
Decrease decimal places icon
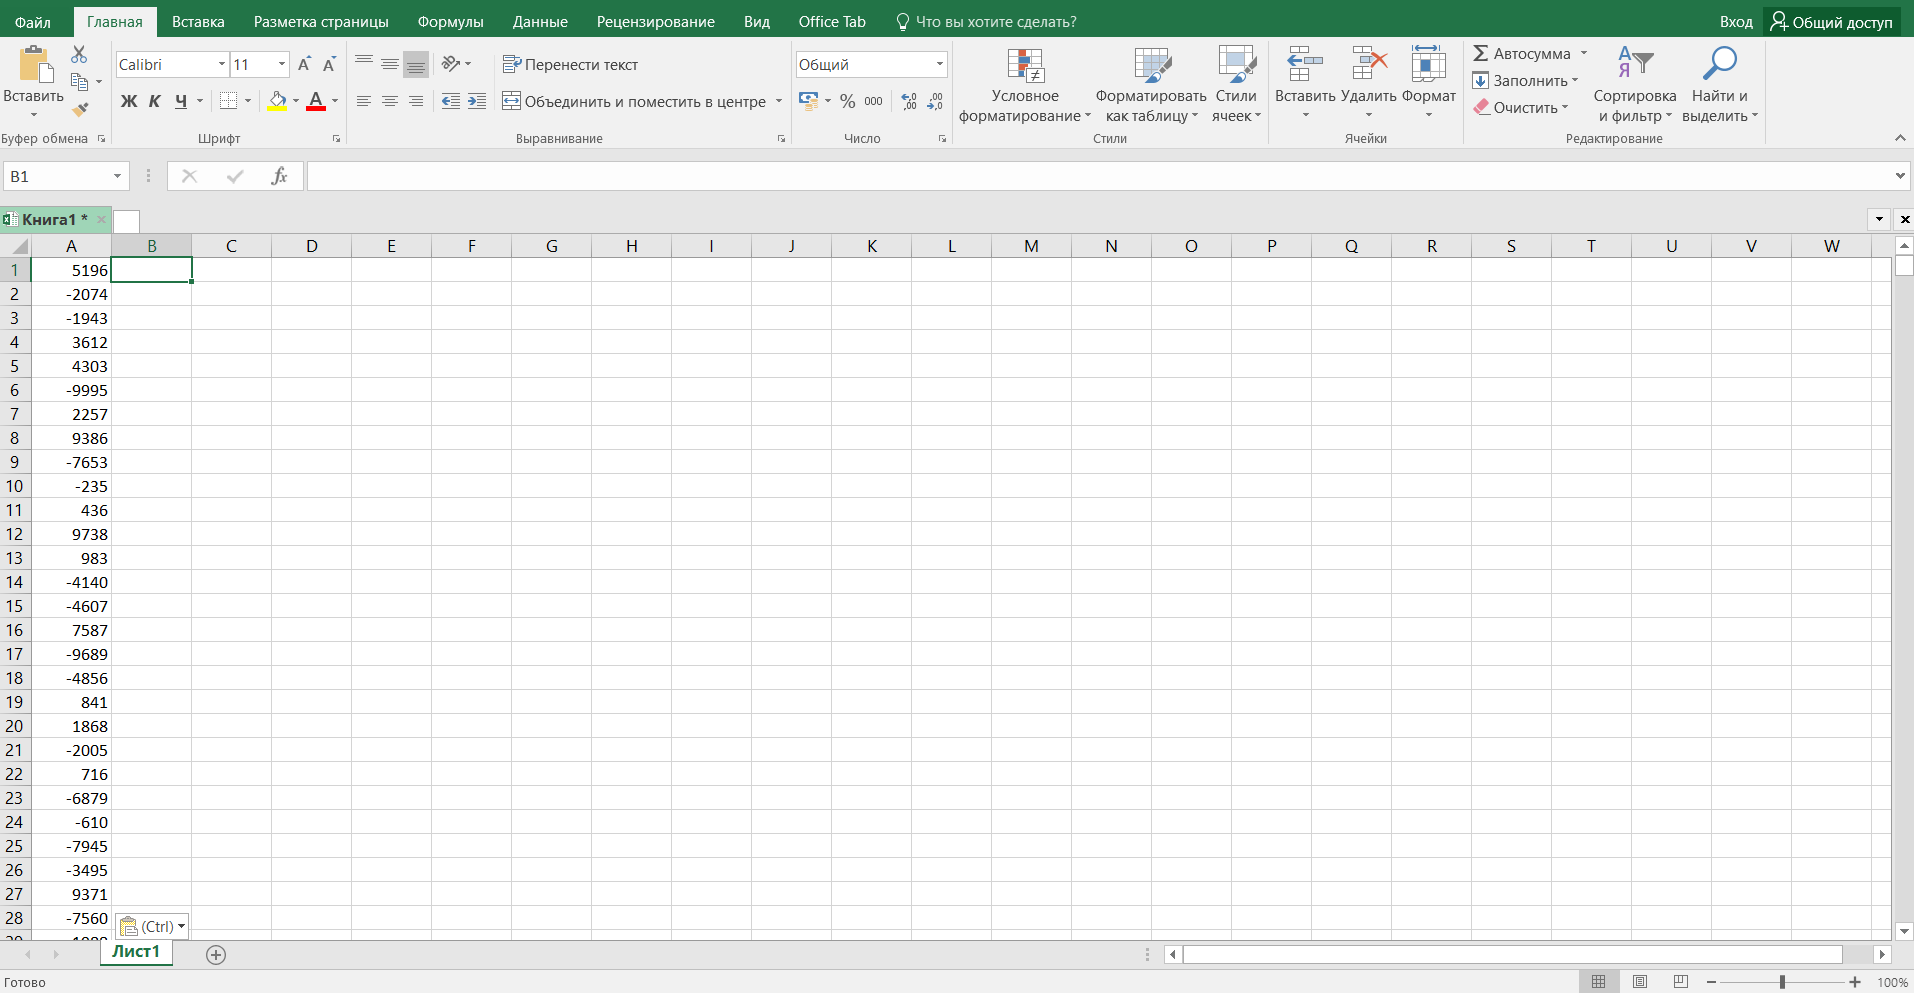click(x=935, y=101)
